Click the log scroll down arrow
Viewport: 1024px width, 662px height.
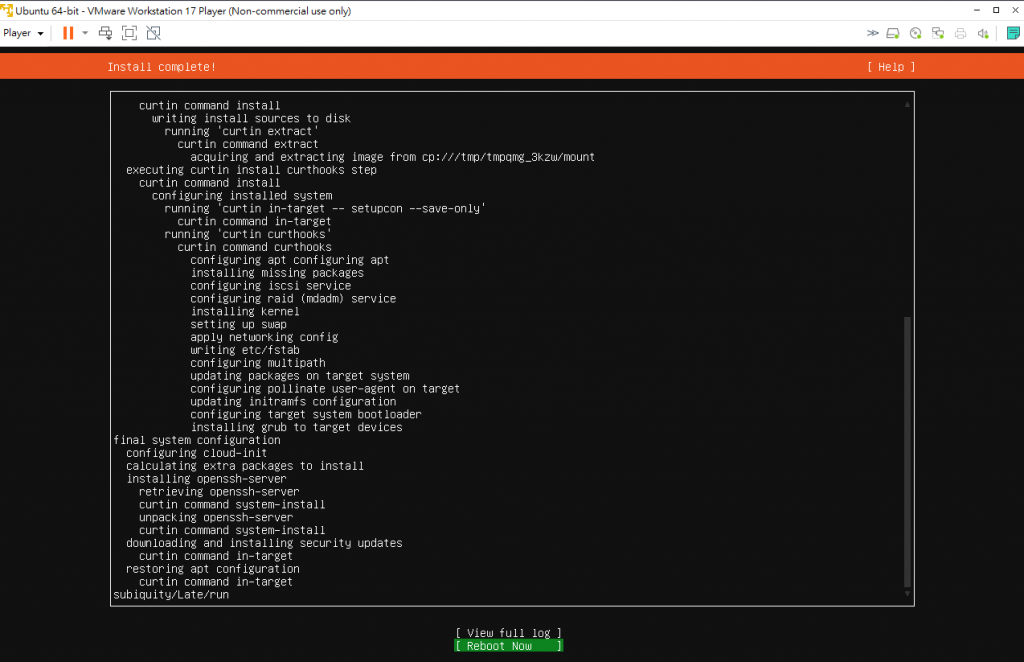pos(907,593)
